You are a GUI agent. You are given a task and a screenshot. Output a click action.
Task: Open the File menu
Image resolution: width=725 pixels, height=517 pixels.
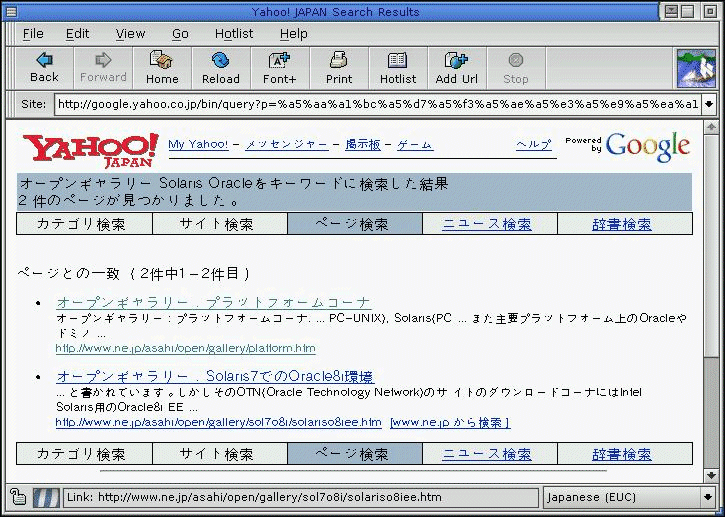[x=33, y=34]
